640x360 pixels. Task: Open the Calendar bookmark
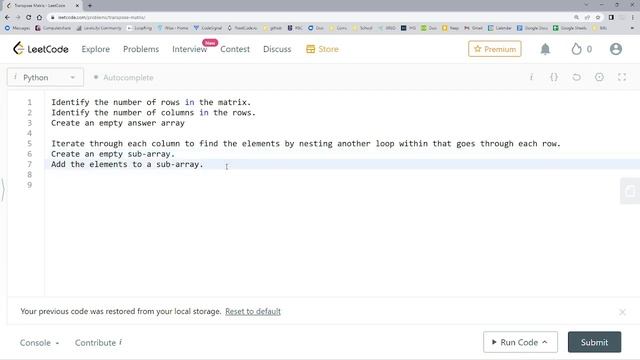(x=500, y=28)
